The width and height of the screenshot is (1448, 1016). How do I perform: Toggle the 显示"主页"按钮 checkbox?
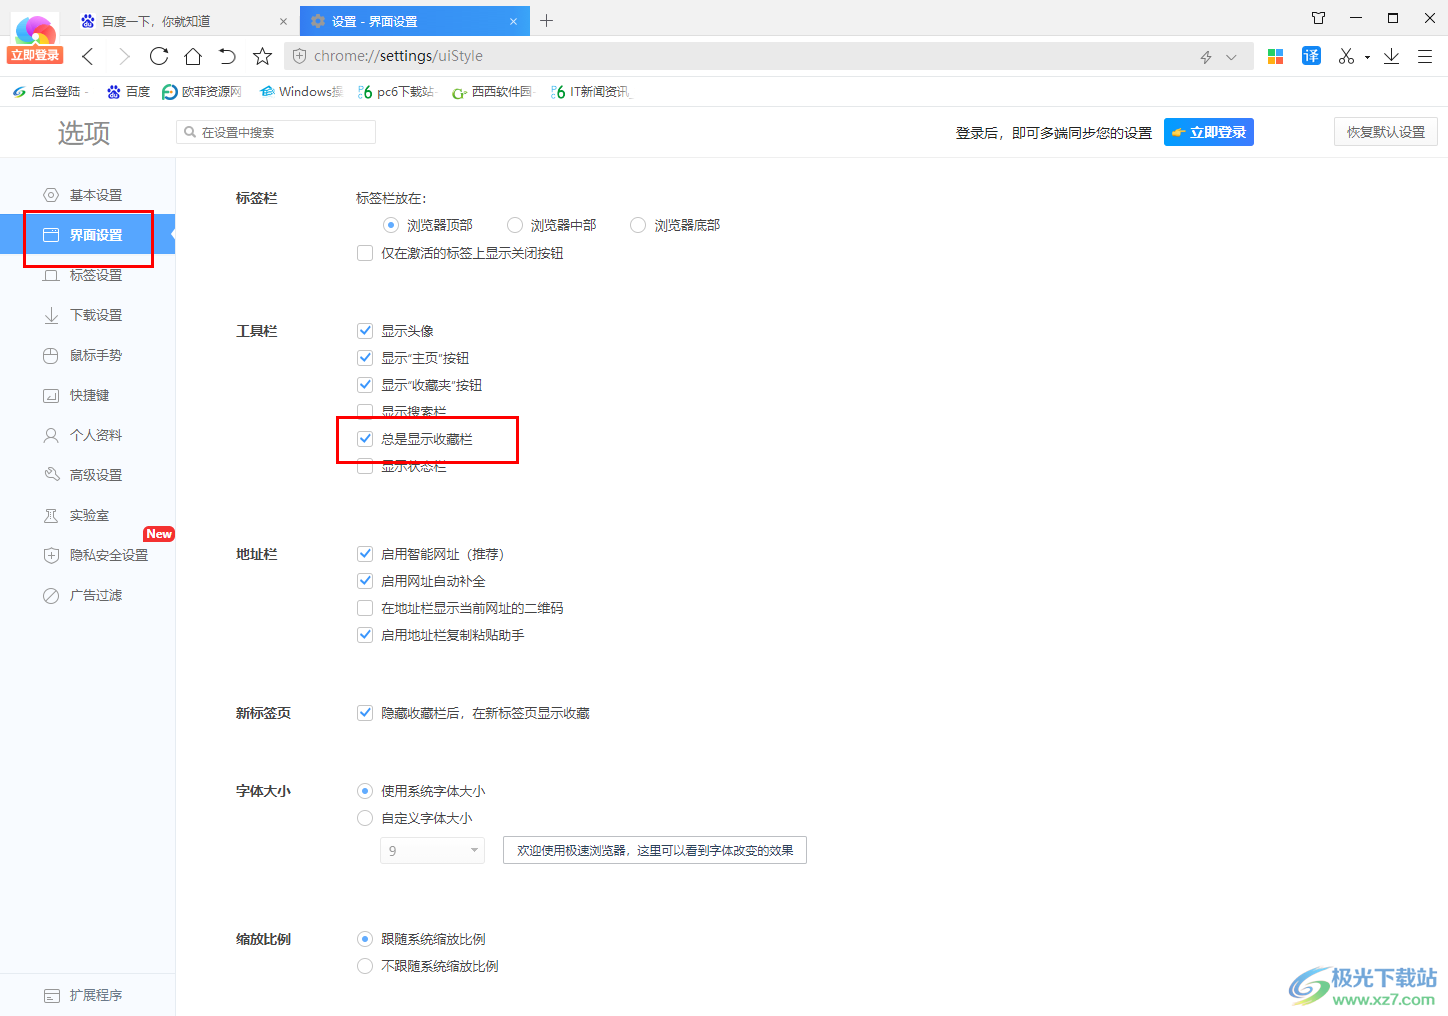(365, 357)
